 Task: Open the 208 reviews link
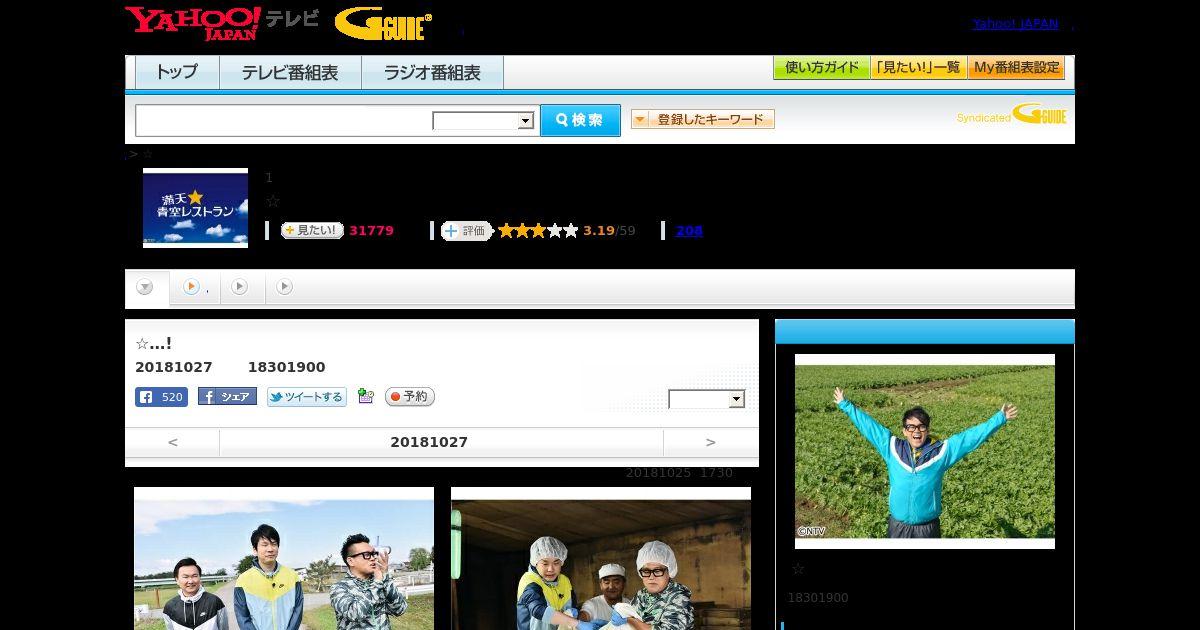point(689,231)
